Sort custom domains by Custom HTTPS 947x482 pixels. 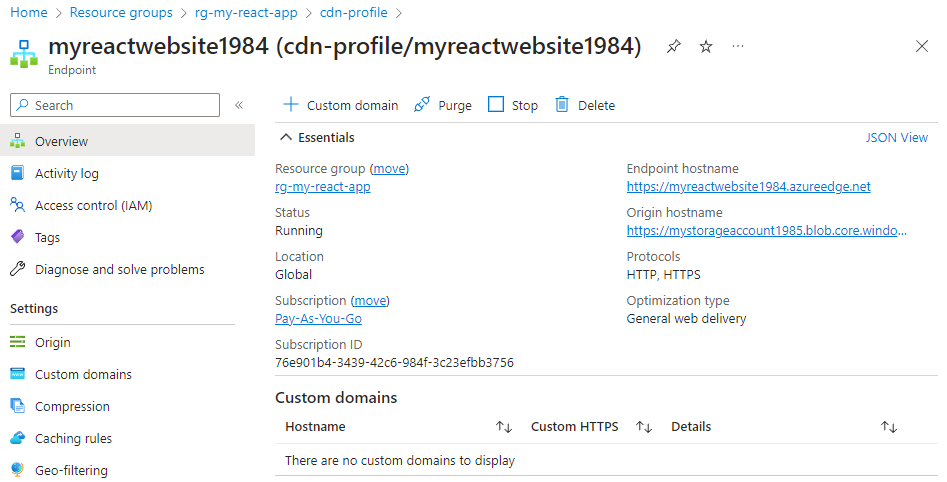click(x=644, y=427)
